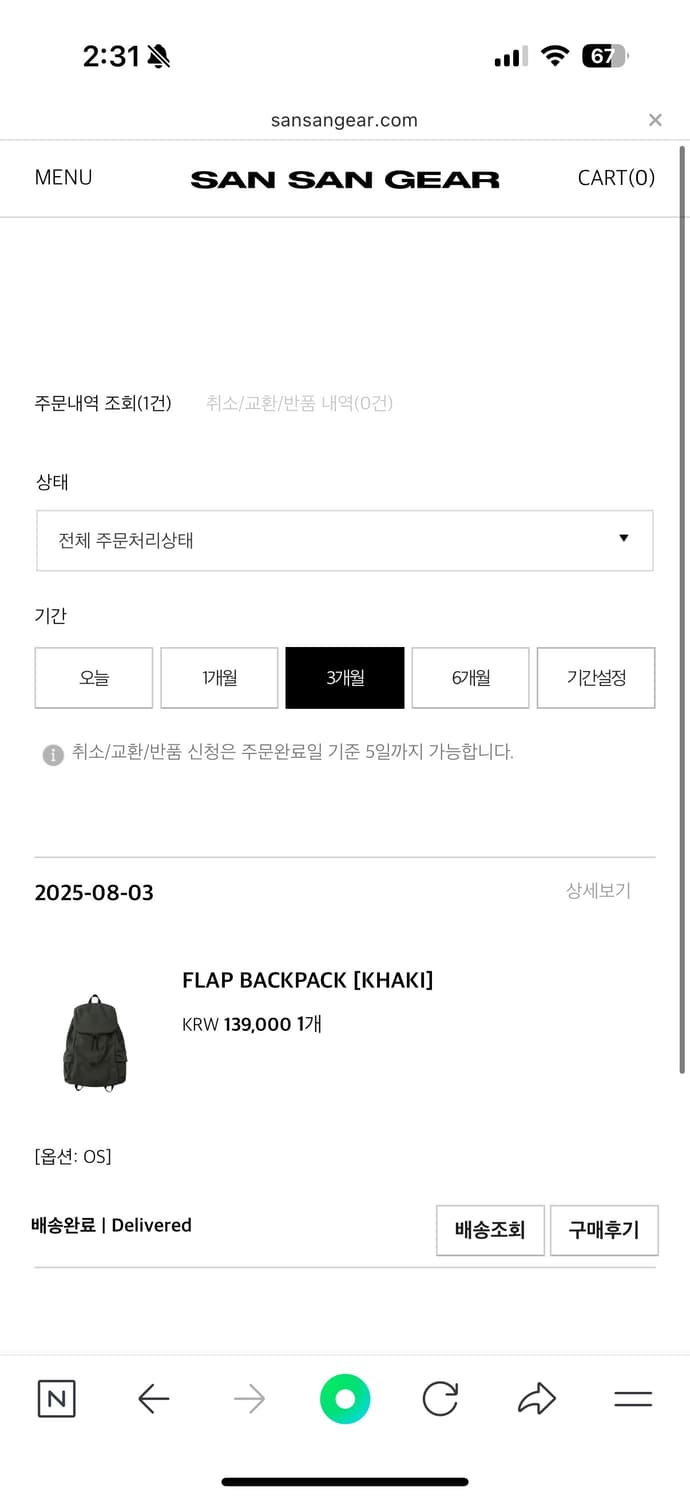The height and width of the screenshot is (1500, 690).
Task: Switch to 취소/교환/반품 내역 tab
Action: 299,403
